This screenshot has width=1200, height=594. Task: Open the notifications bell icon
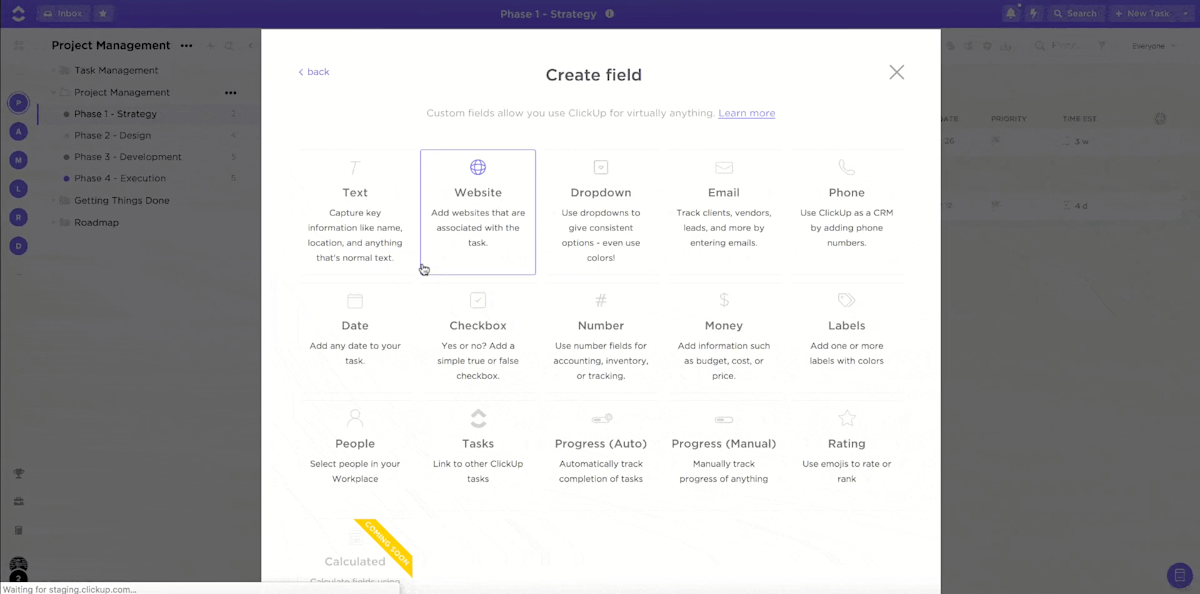click(x=1010, y=13)
